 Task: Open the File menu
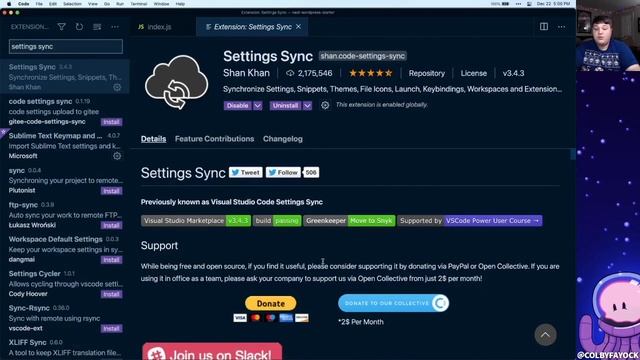pos(39,4)
